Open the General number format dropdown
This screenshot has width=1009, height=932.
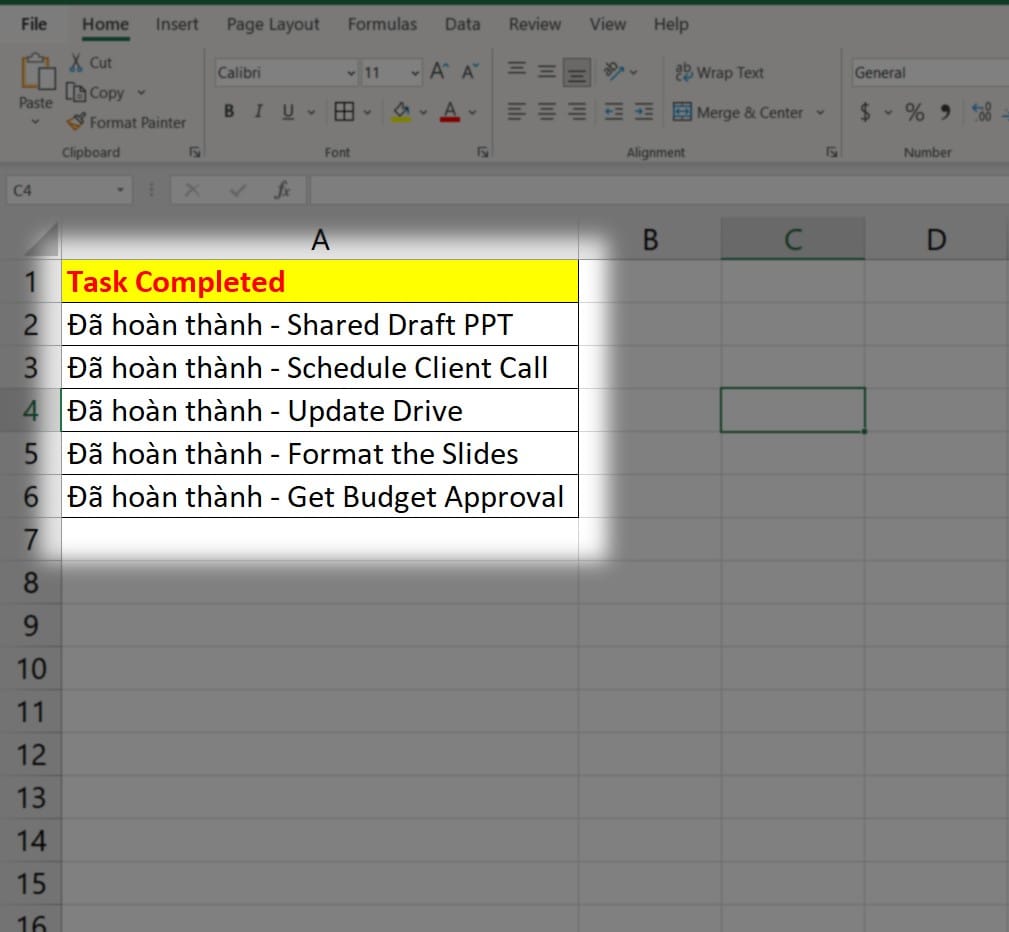tap(925, 73)
